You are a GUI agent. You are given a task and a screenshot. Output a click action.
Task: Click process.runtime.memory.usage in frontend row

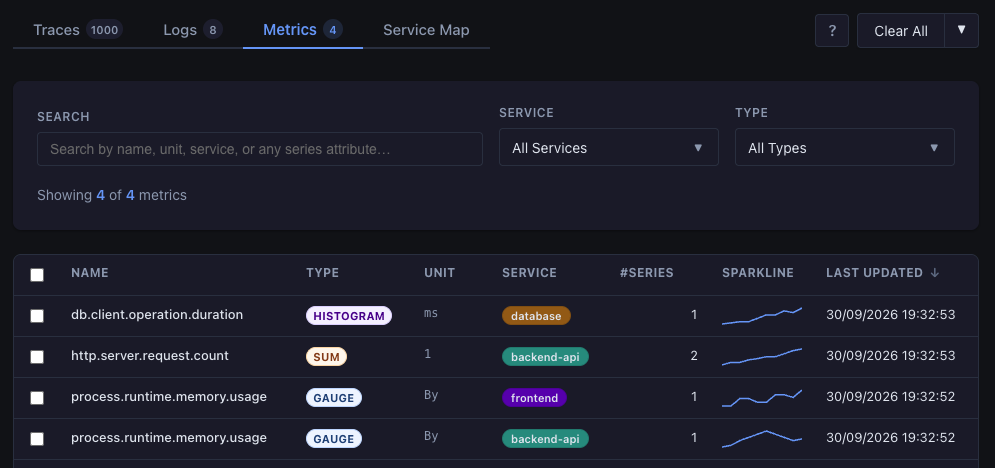coord(169,397)
